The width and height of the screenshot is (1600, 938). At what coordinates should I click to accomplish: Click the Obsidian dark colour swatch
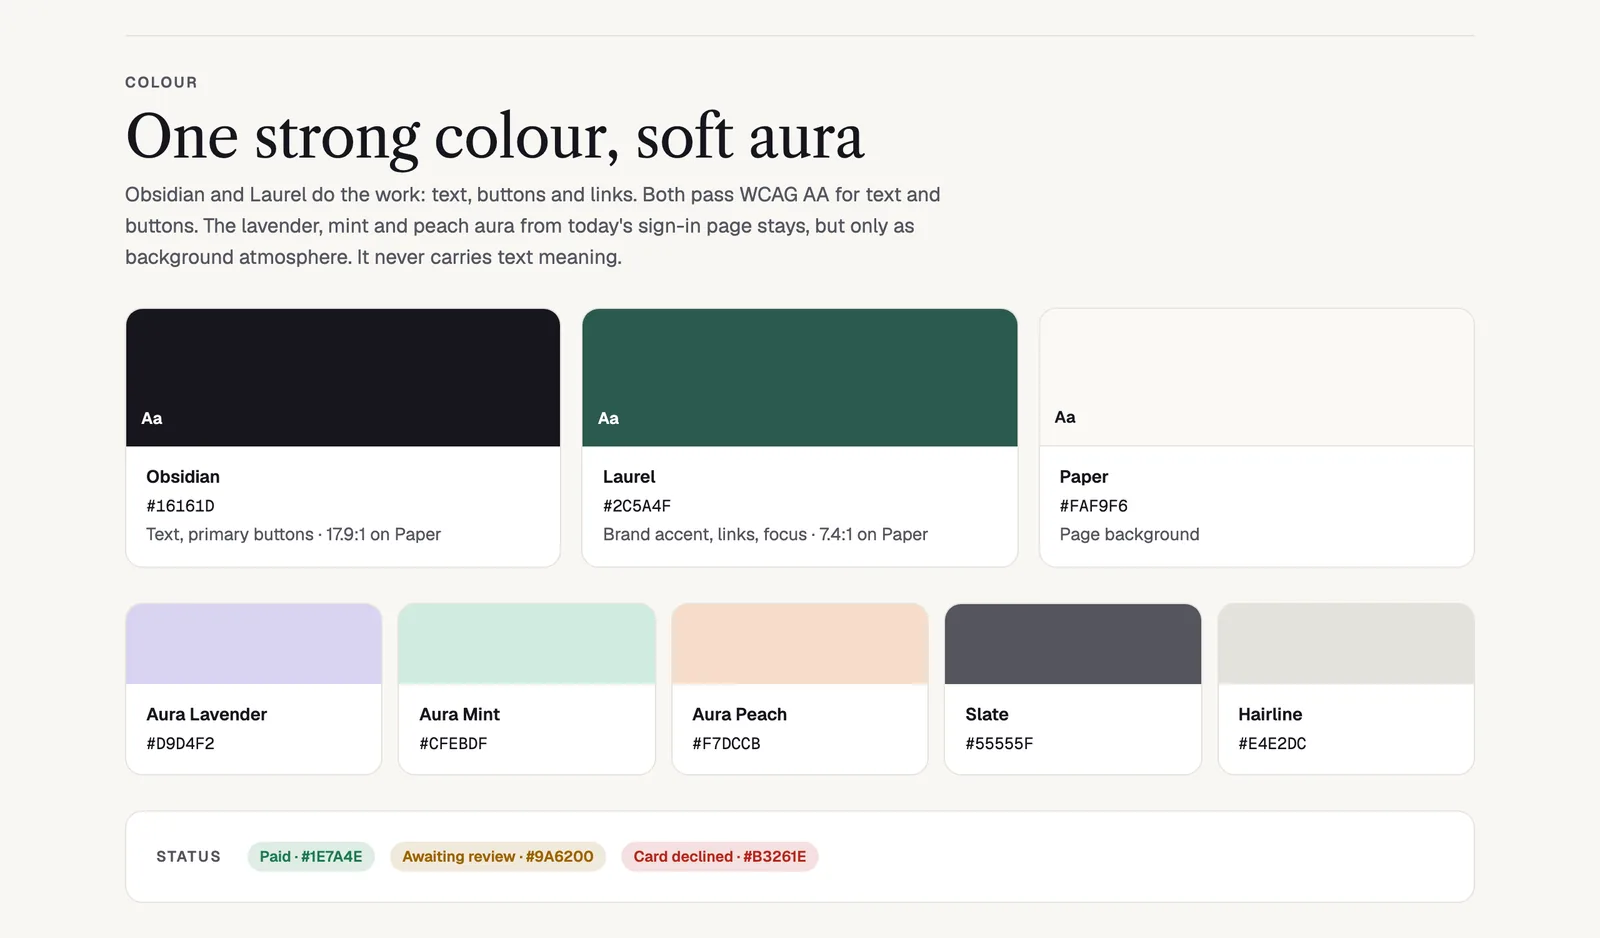(x=343, y=377)
